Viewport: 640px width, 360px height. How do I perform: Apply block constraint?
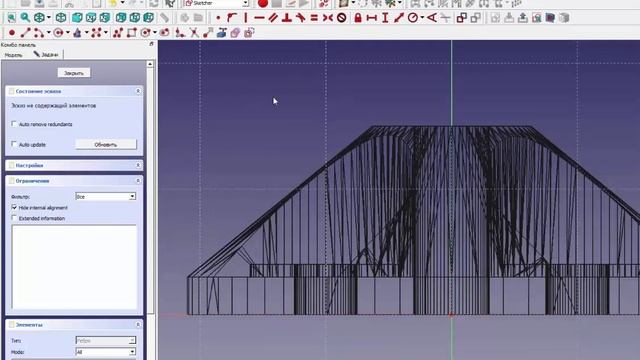[x=342, y=18]
